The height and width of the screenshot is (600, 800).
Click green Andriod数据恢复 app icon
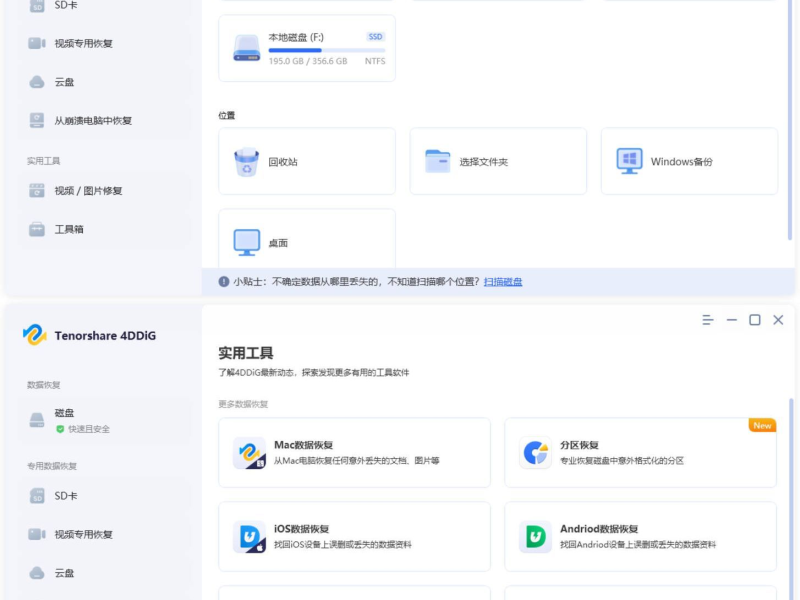(x=536, y=537)
